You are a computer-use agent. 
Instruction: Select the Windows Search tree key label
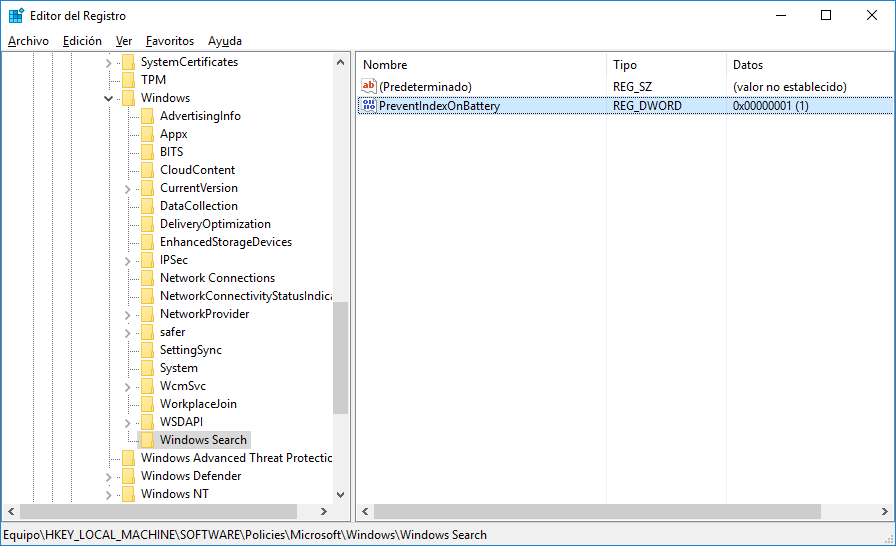(203, 440)
